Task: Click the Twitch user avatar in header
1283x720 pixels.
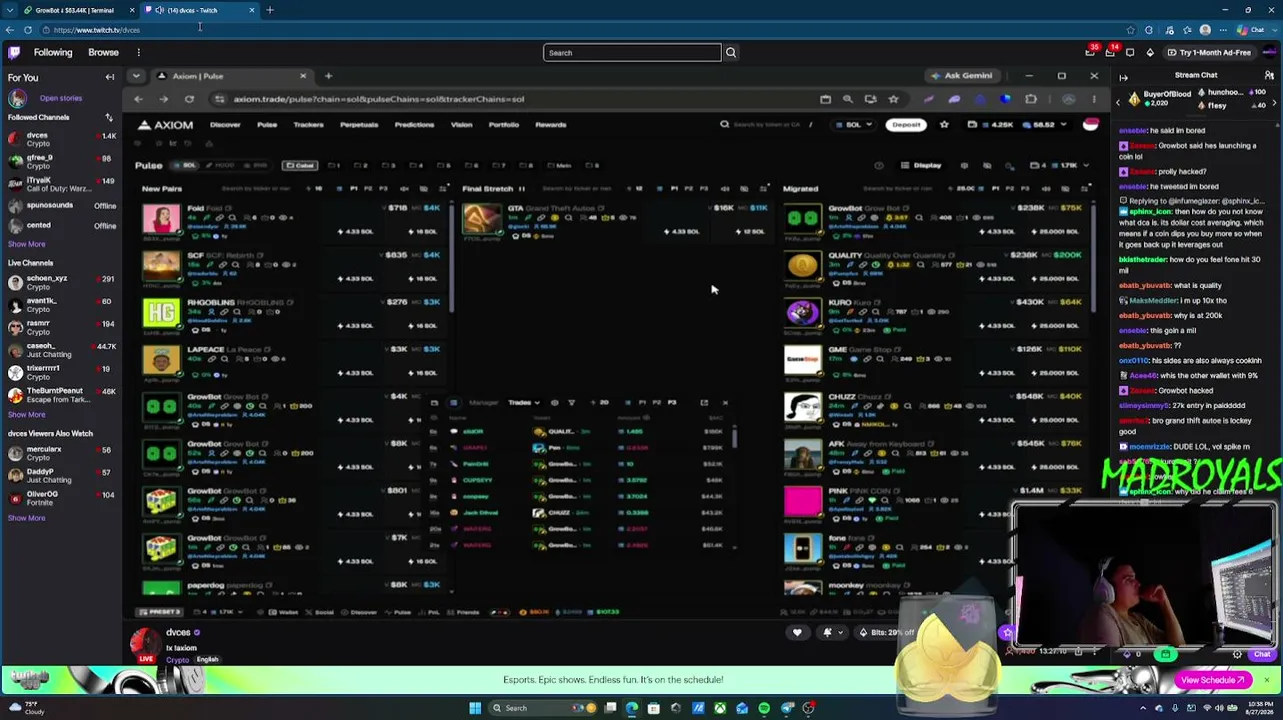Action: pos(1269,53)
